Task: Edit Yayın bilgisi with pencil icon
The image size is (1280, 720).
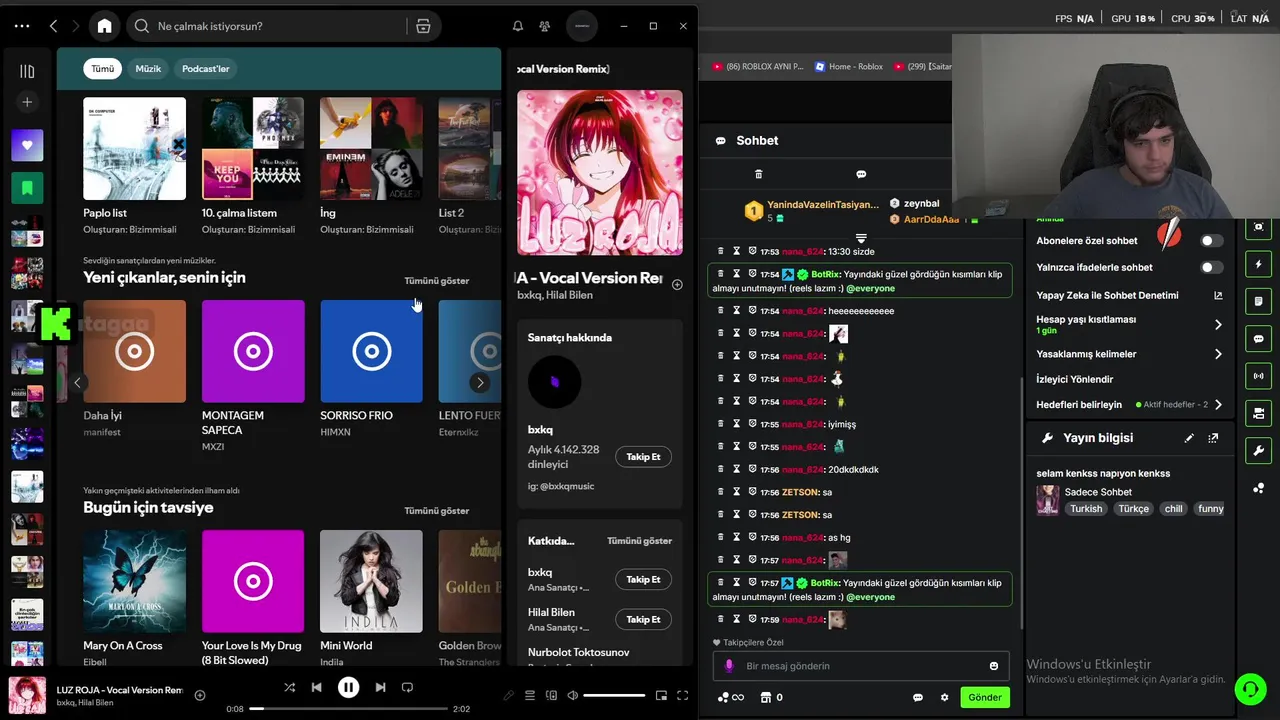Action: pos(1189,438)
